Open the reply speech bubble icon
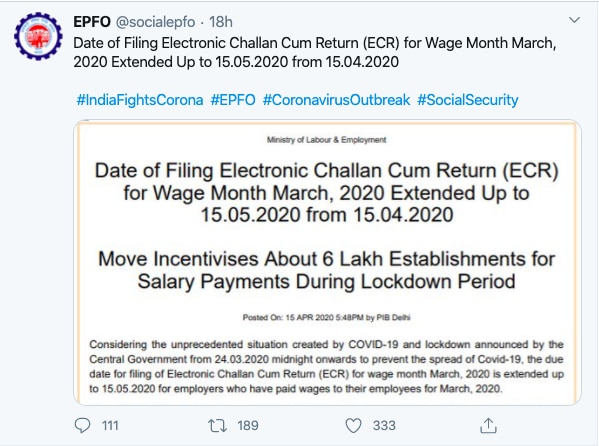 83,425
